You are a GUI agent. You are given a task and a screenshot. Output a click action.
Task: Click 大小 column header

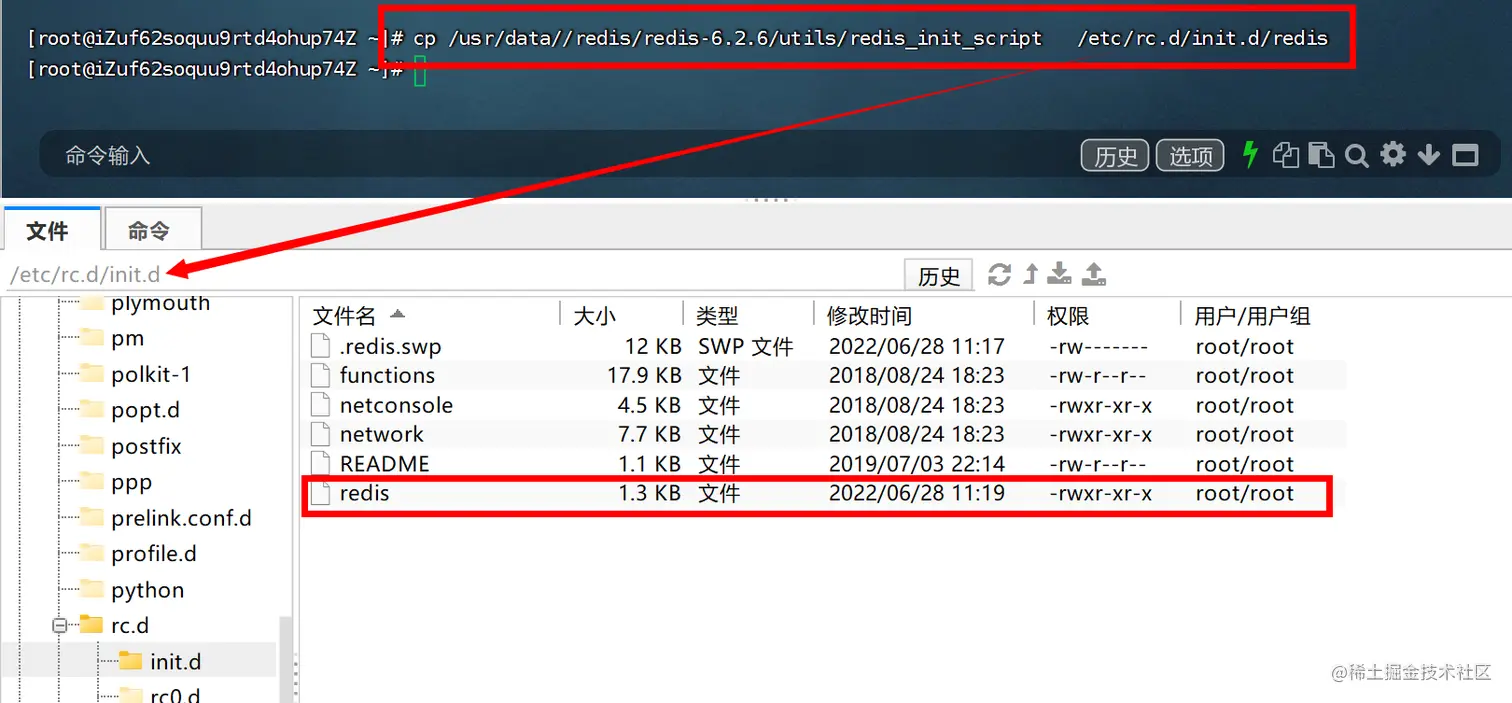point(594,316)
